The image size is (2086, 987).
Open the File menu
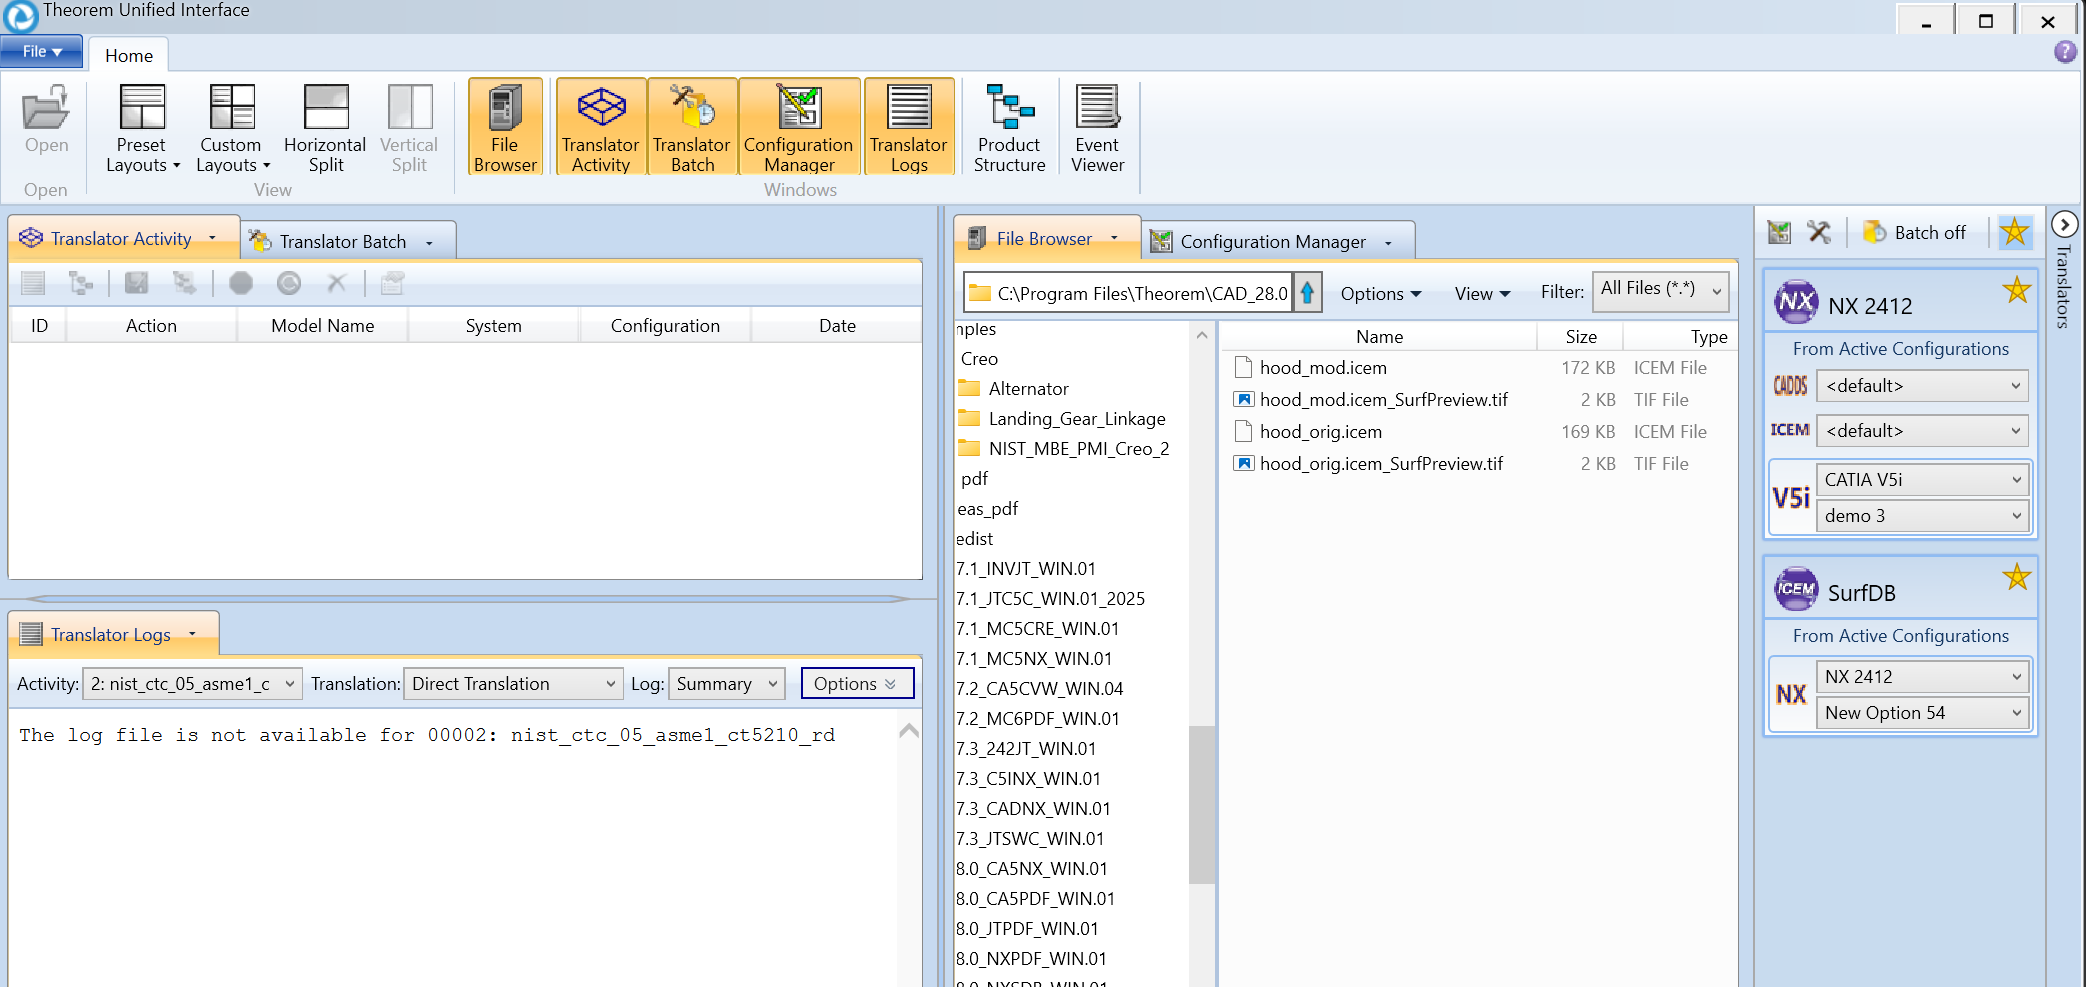(x=42, y=51)
